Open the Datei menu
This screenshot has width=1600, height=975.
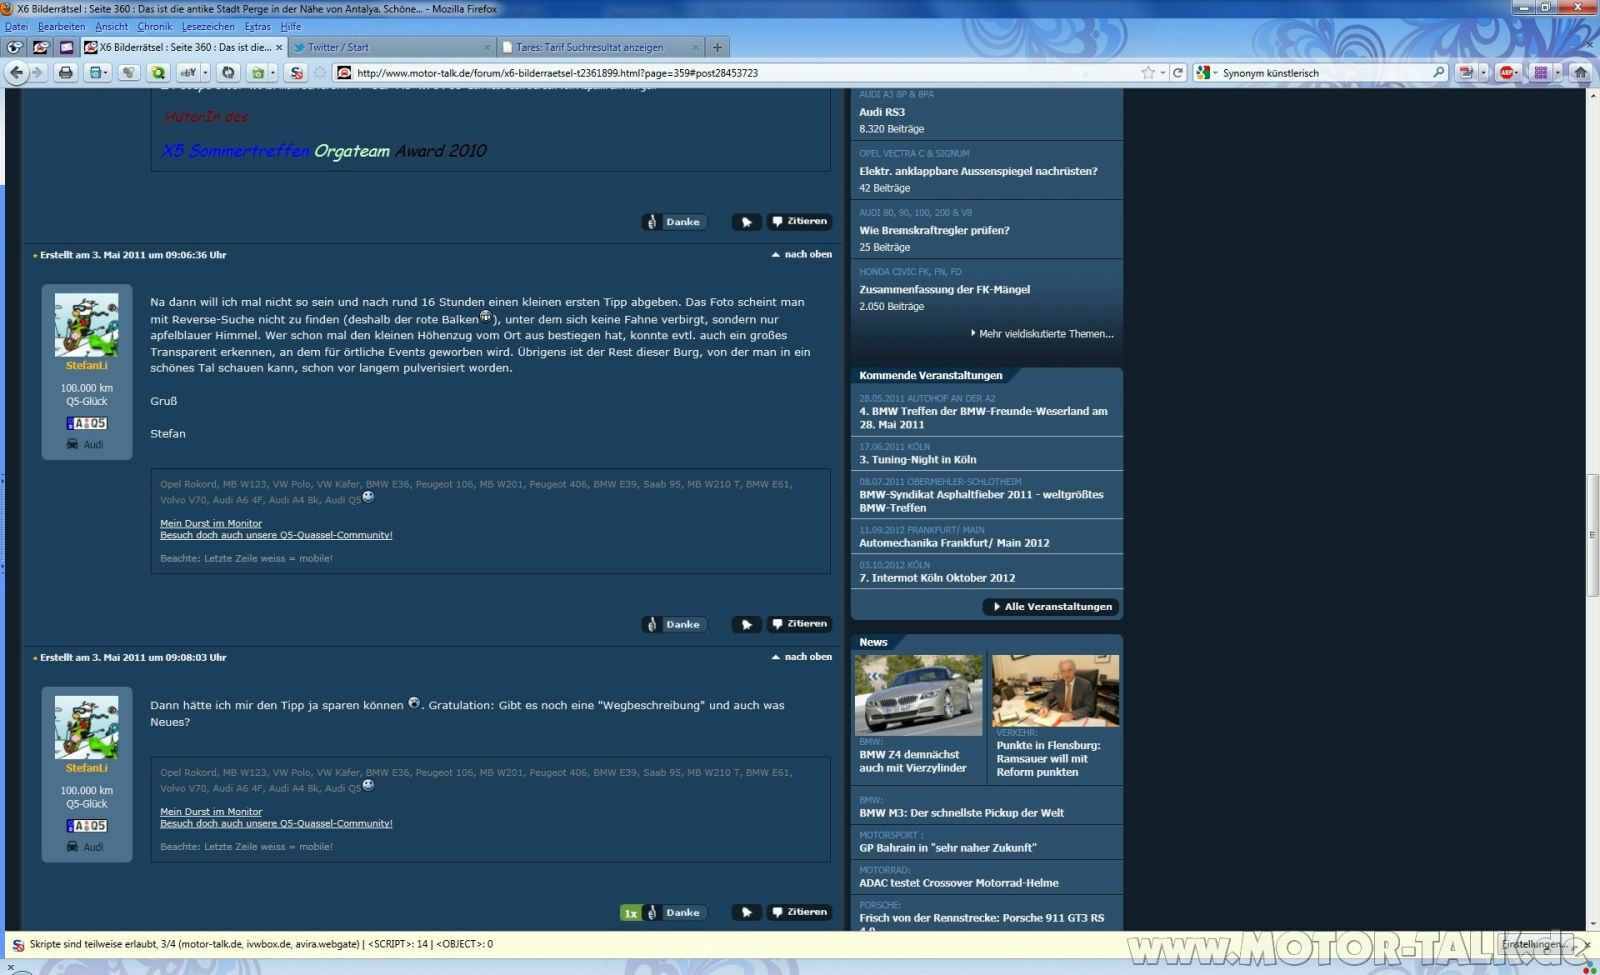16,27
